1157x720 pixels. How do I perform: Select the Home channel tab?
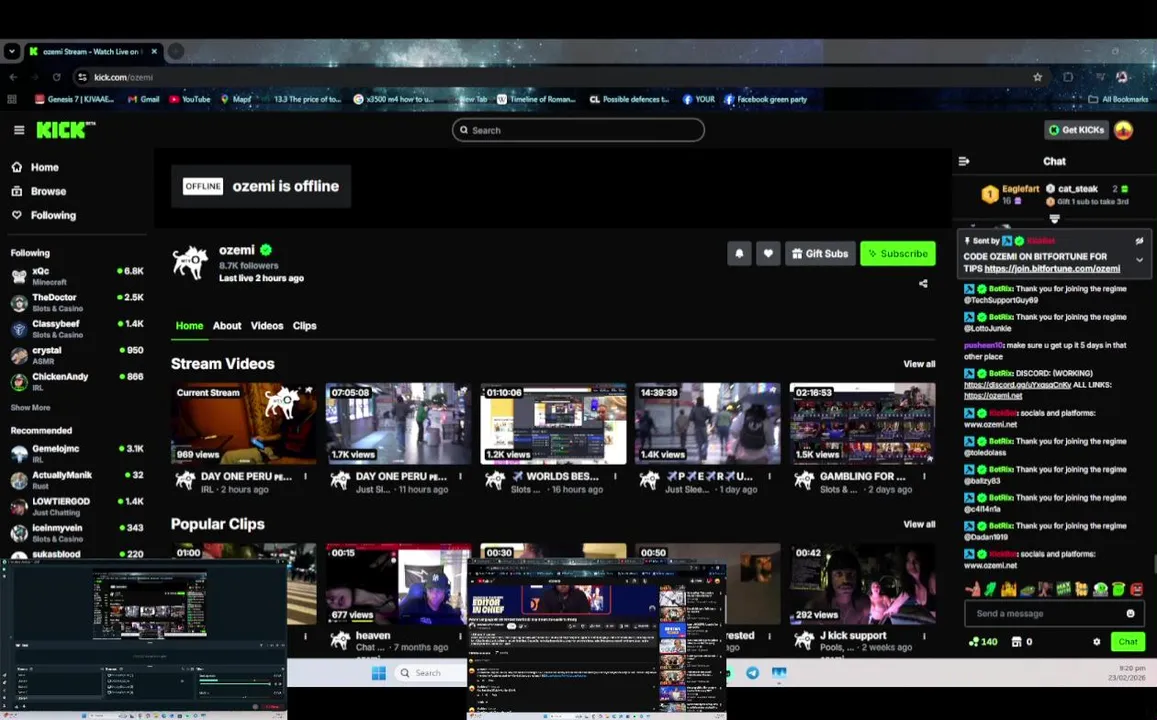(190, 325)
